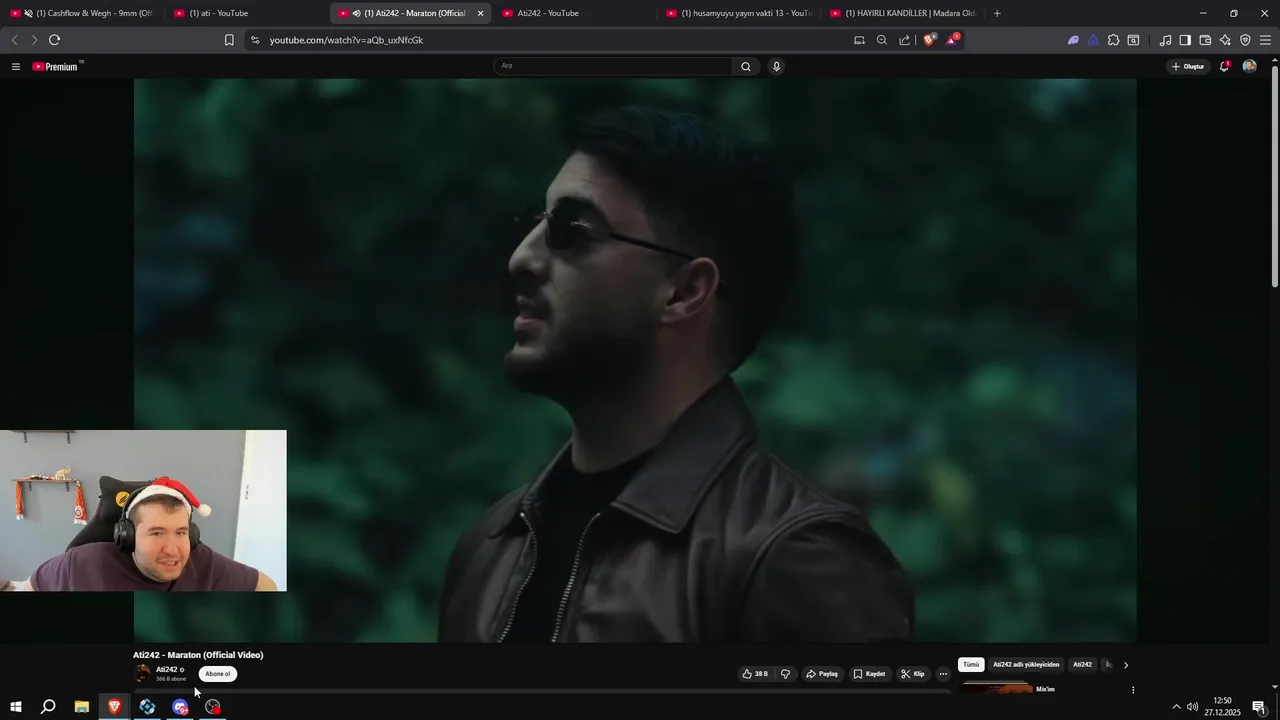1280x720 pixels.
Task: Save video with Kaydet button
Action: pyautogui.click(x=869, y=674)
